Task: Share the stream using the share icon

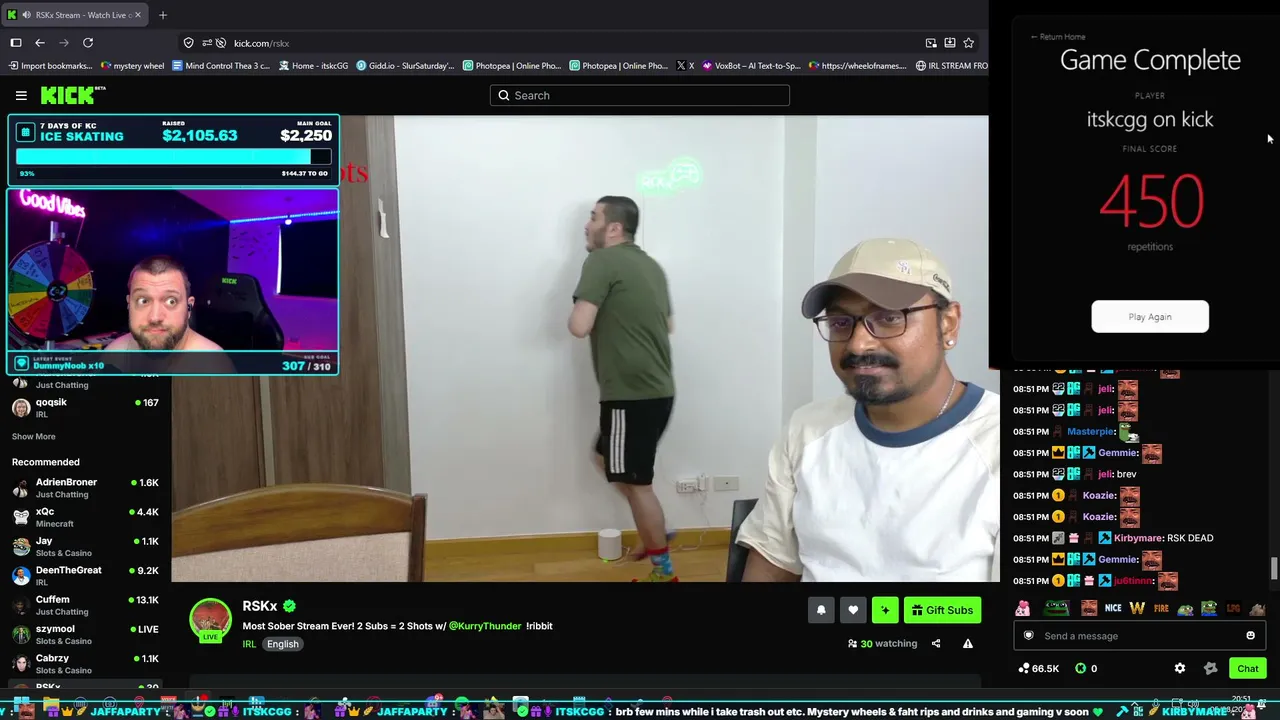Action: (x=936, y=644)
